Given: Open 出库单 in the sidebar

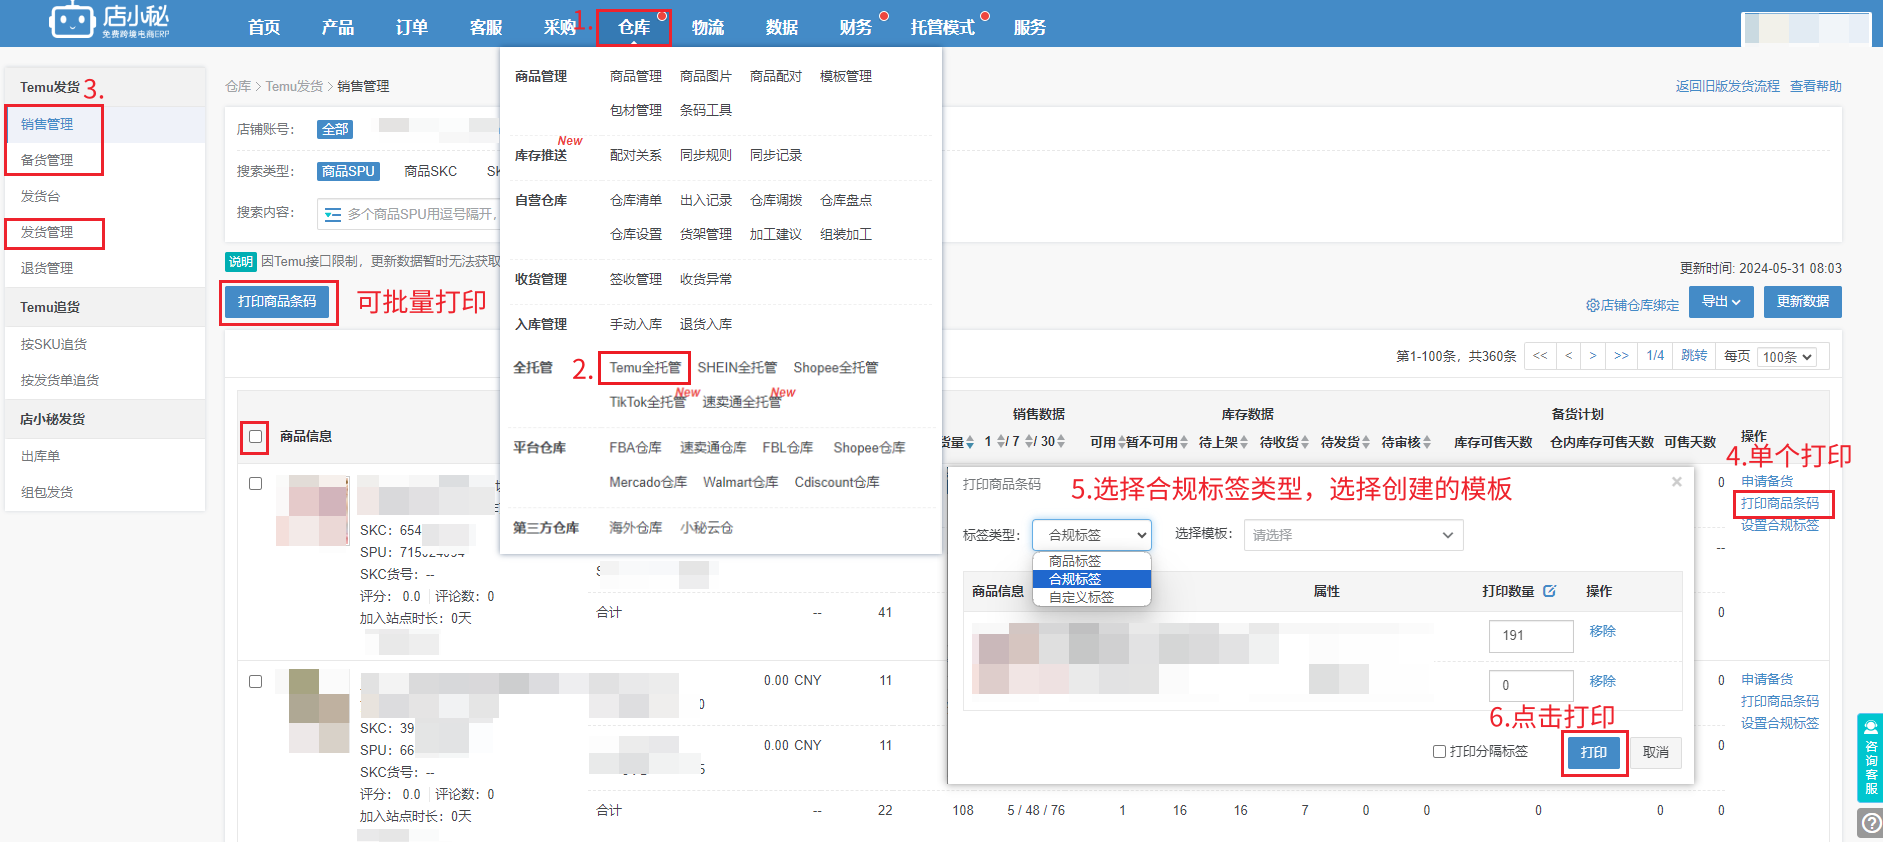Looking at the screenshot, I should point(41,456).
